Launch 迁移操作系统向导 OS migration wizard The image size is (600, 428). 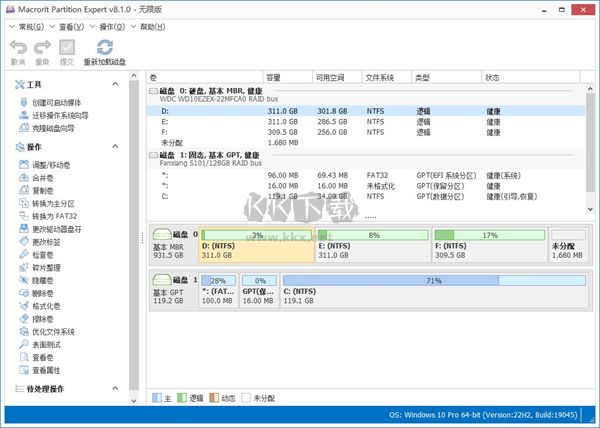[54, 115]
